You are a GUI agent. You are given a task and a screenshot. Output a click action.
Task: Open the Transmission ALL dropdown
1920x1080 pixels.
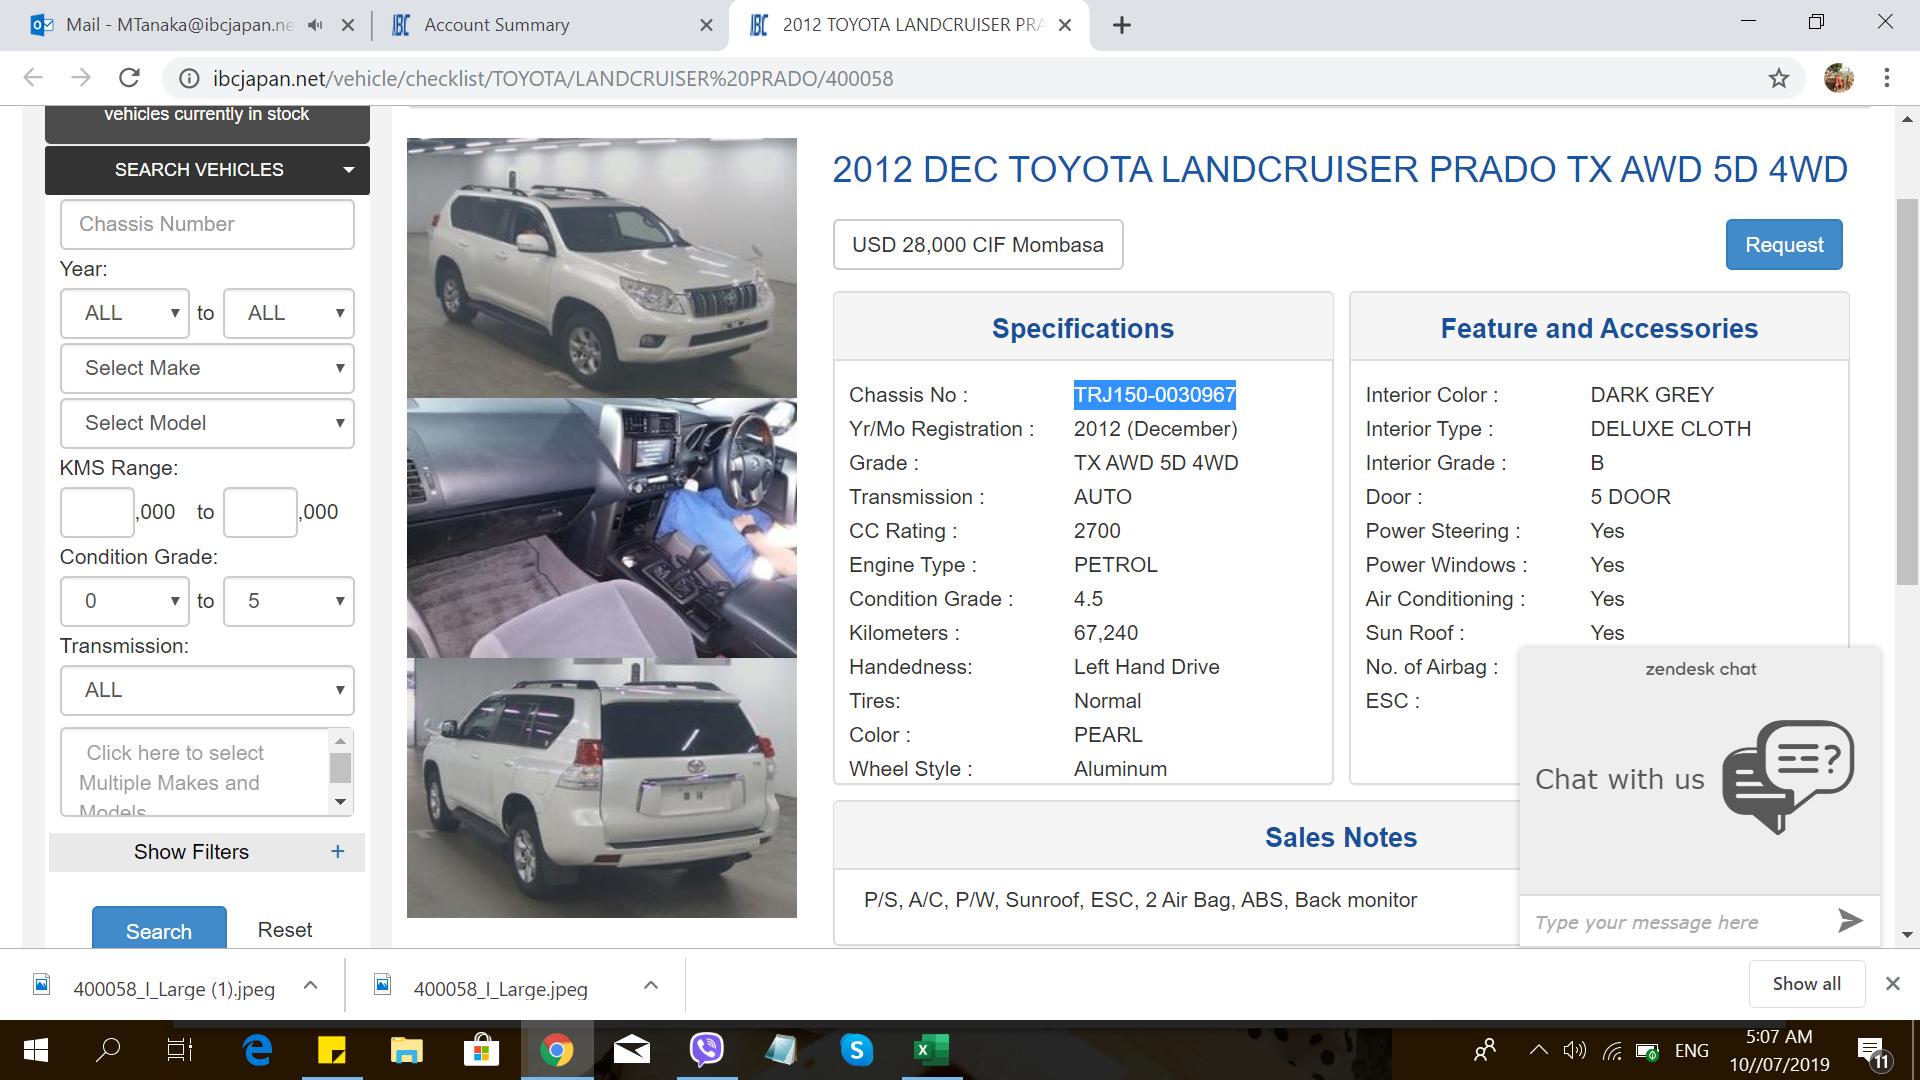click(207, 690)
